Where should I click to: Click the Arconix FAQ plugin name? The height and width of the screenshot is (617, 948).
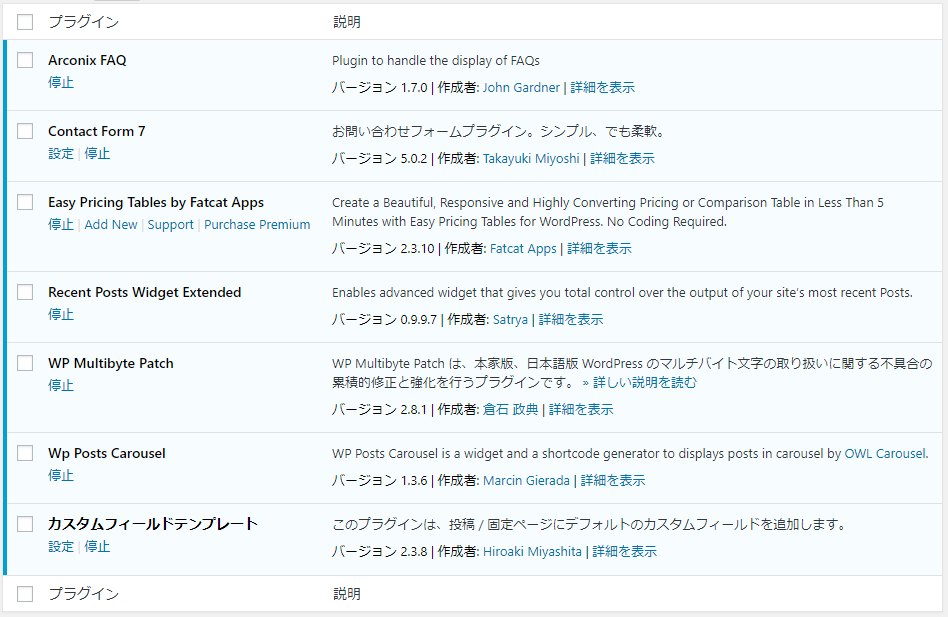point(87,60)
